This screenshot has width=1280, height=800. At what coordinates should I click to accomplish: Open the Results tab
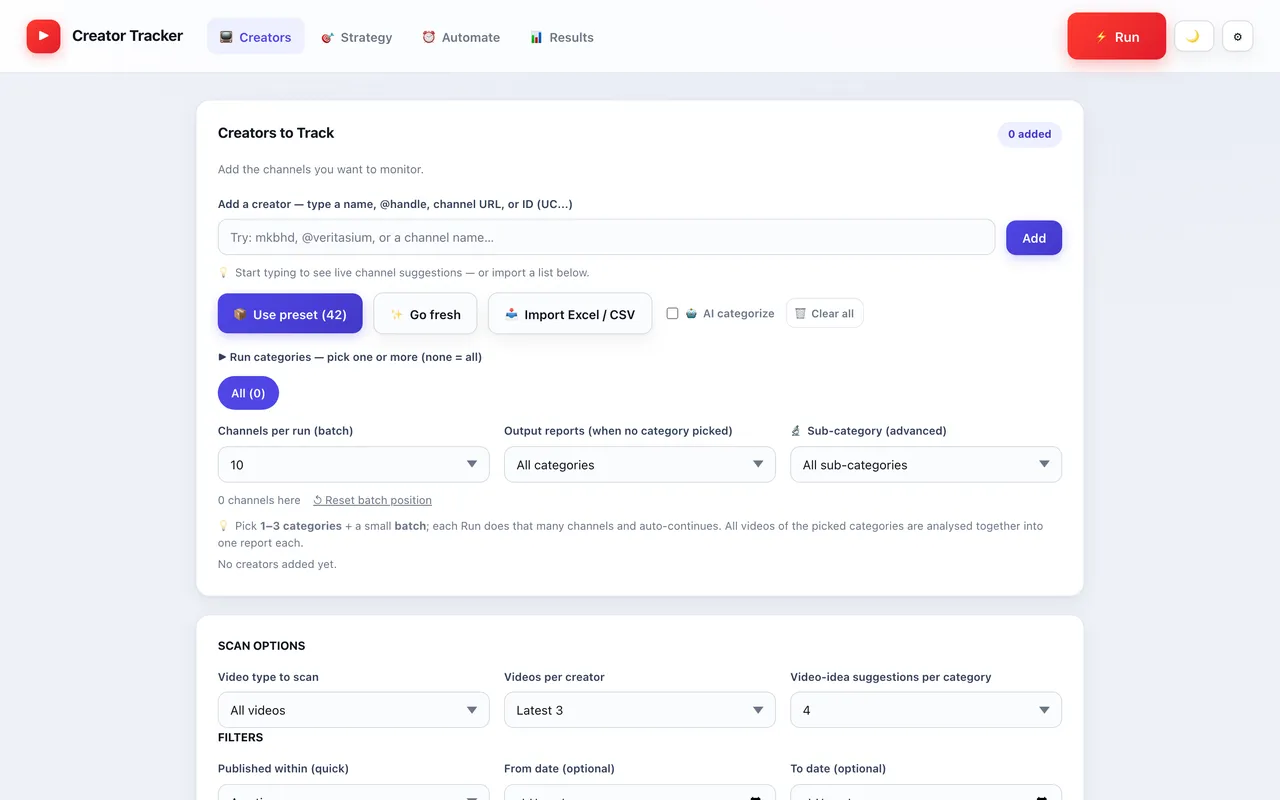[562, 37]
